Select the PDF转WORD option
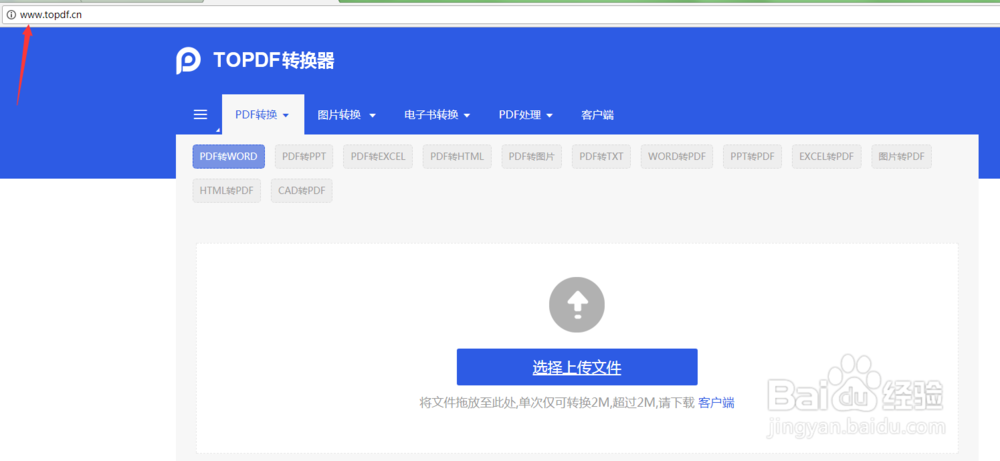Viewport: 1000px width, 461px height. point(228,156)
